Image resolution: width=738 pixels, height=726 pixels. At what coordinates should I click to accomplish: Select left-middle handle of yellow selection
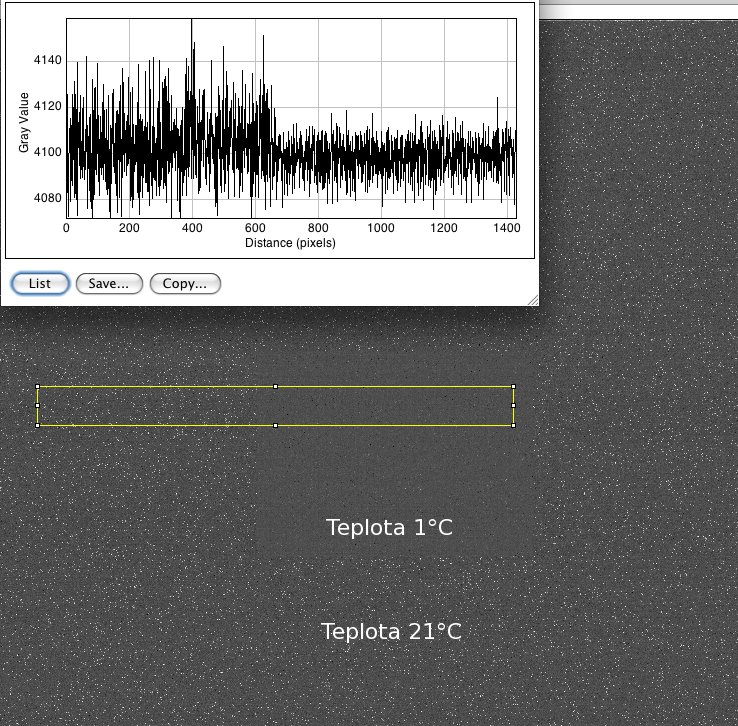coord(38,406)
